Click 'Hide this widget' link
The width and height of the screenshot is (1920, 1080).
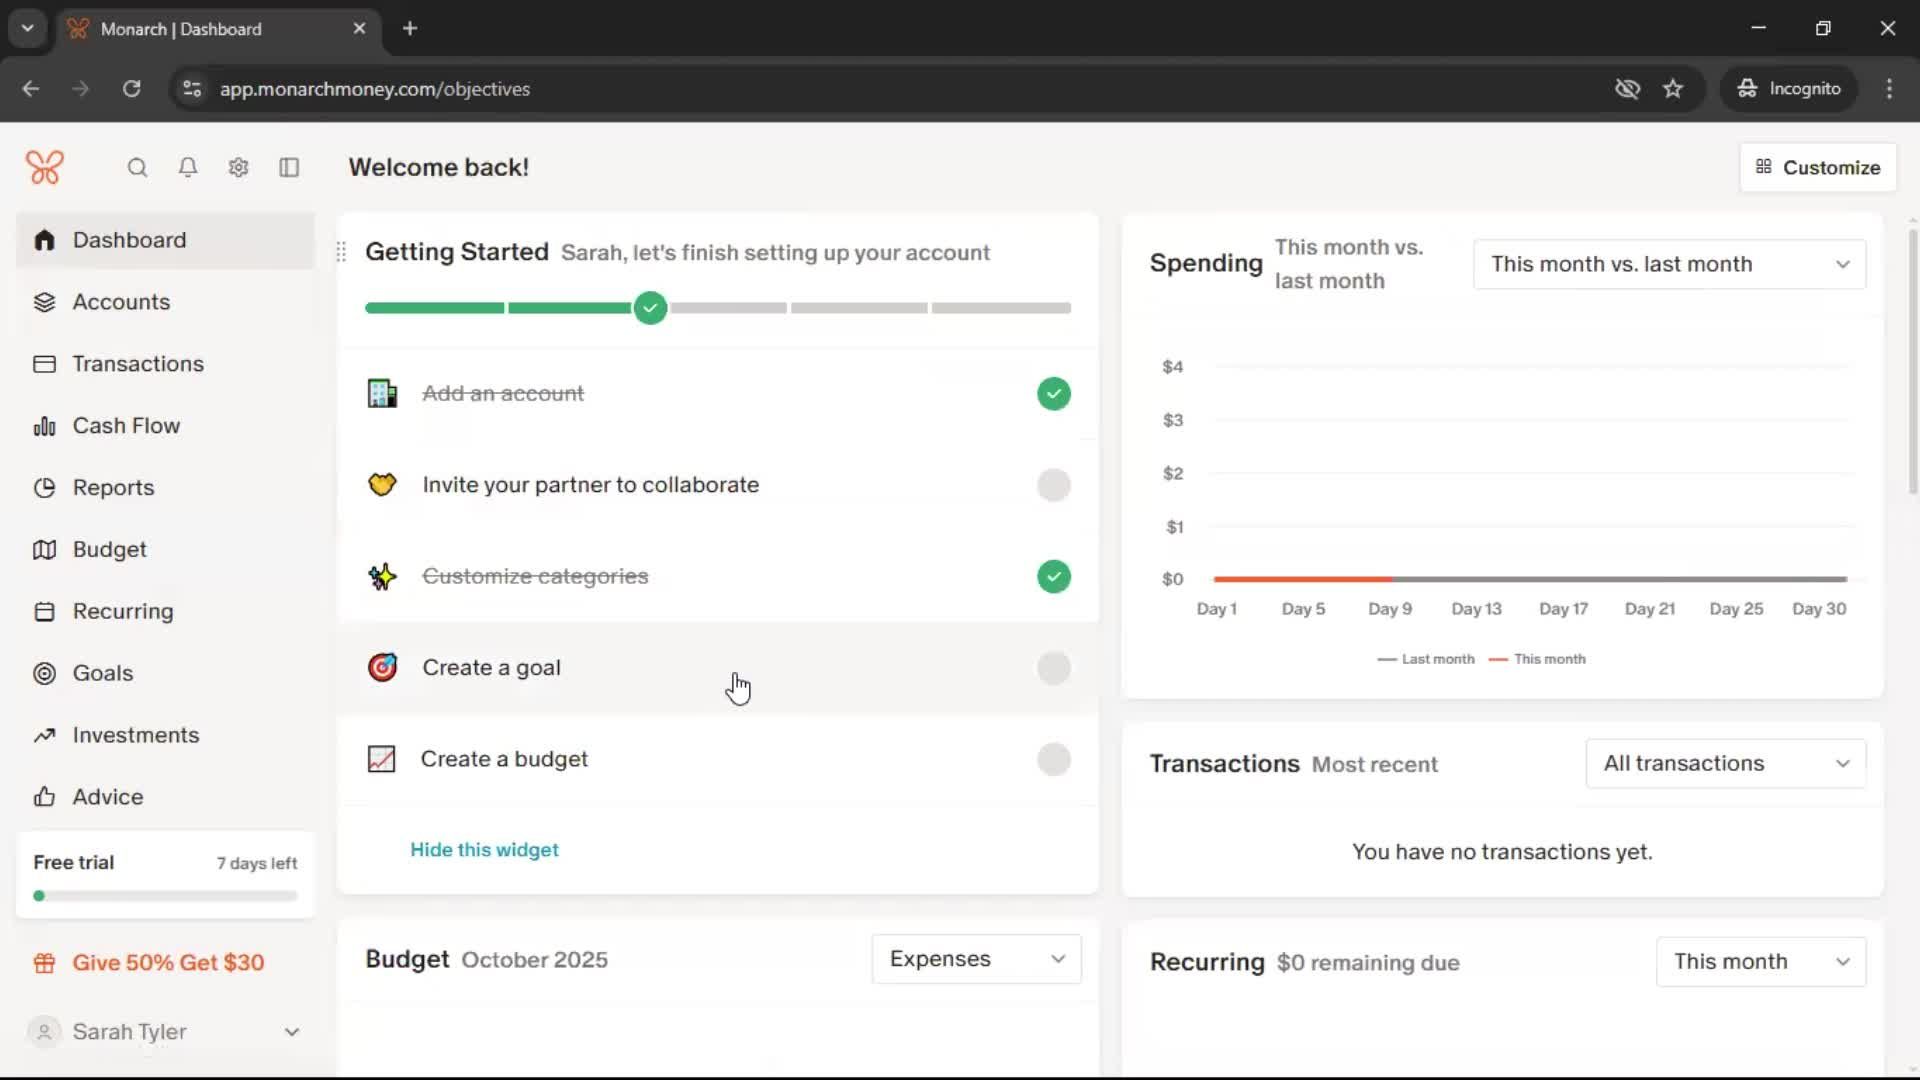(x=484, y=850)
